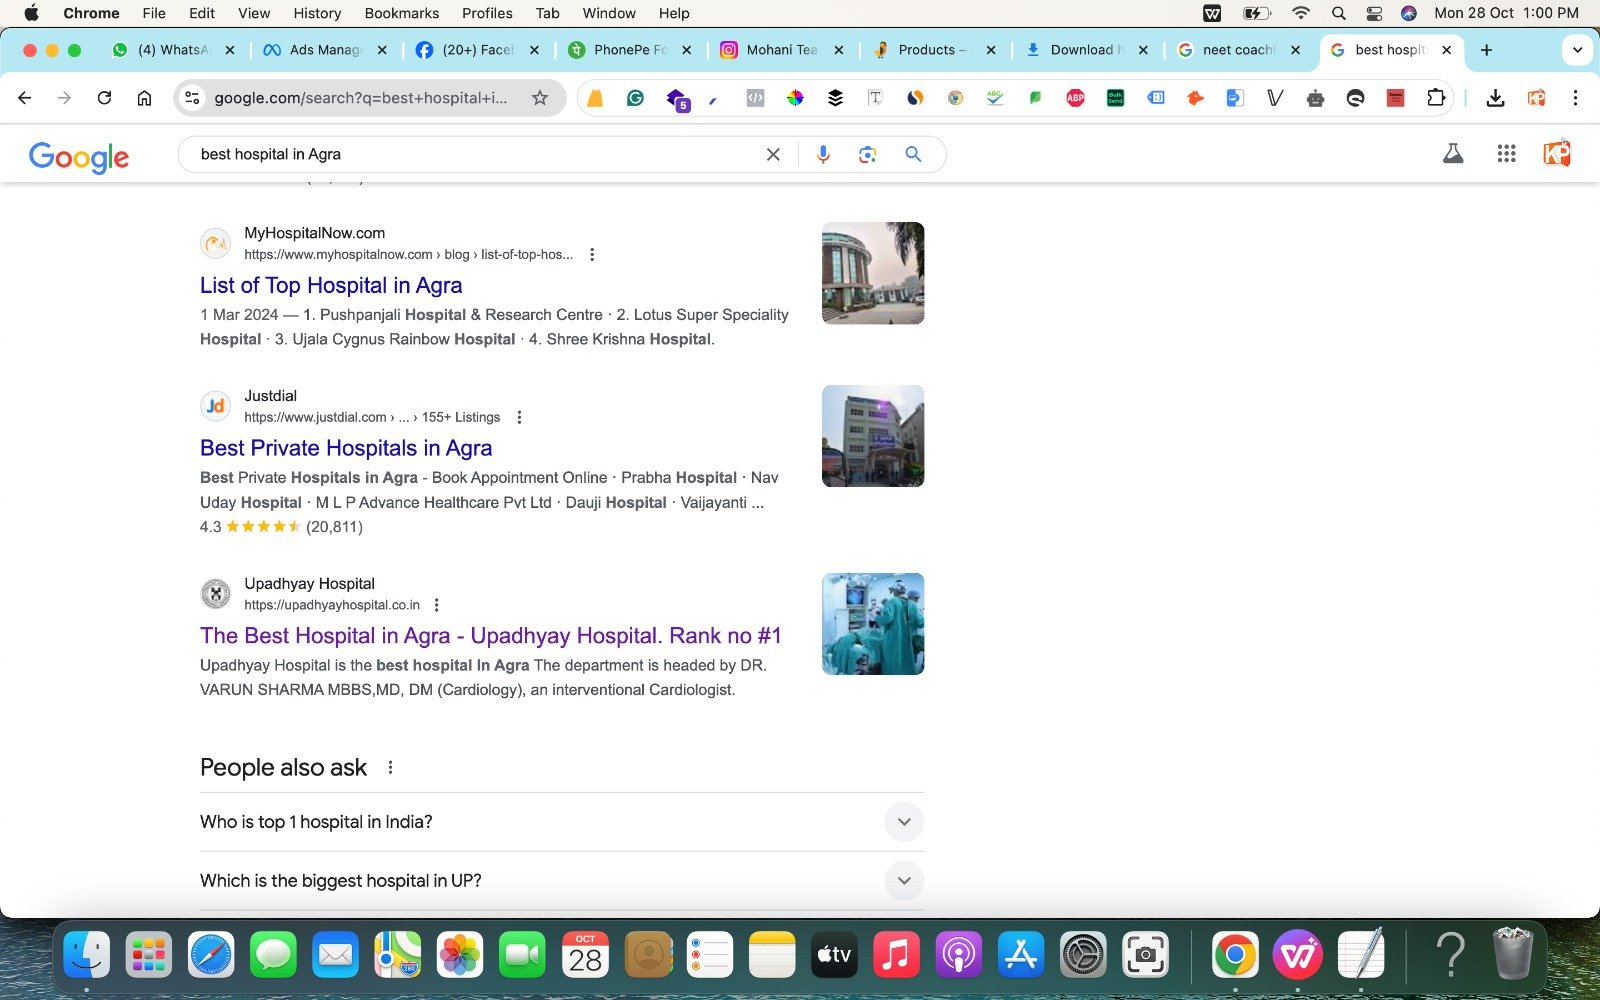Click the voice search microphone icon
This screenshot has width=1600, height=1000.
(x=823, y=154)
